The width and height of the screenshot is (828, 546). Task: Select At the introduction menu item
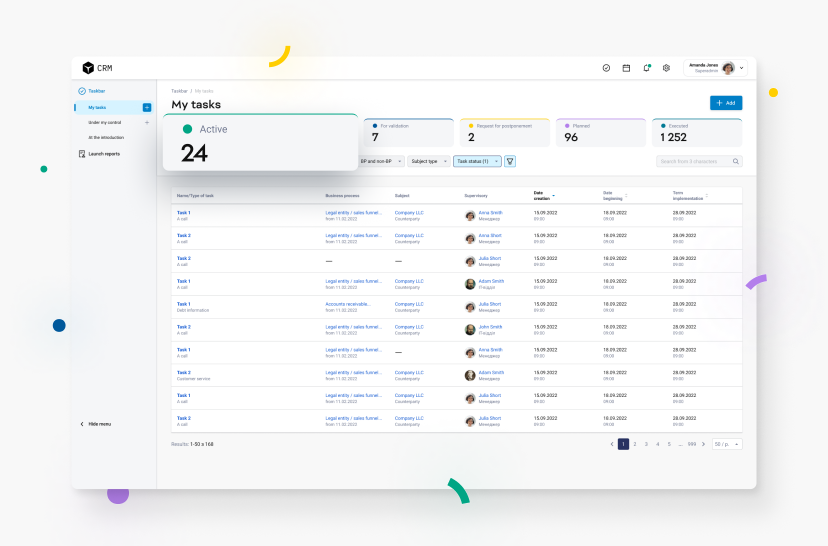click(x=106, y=137)
